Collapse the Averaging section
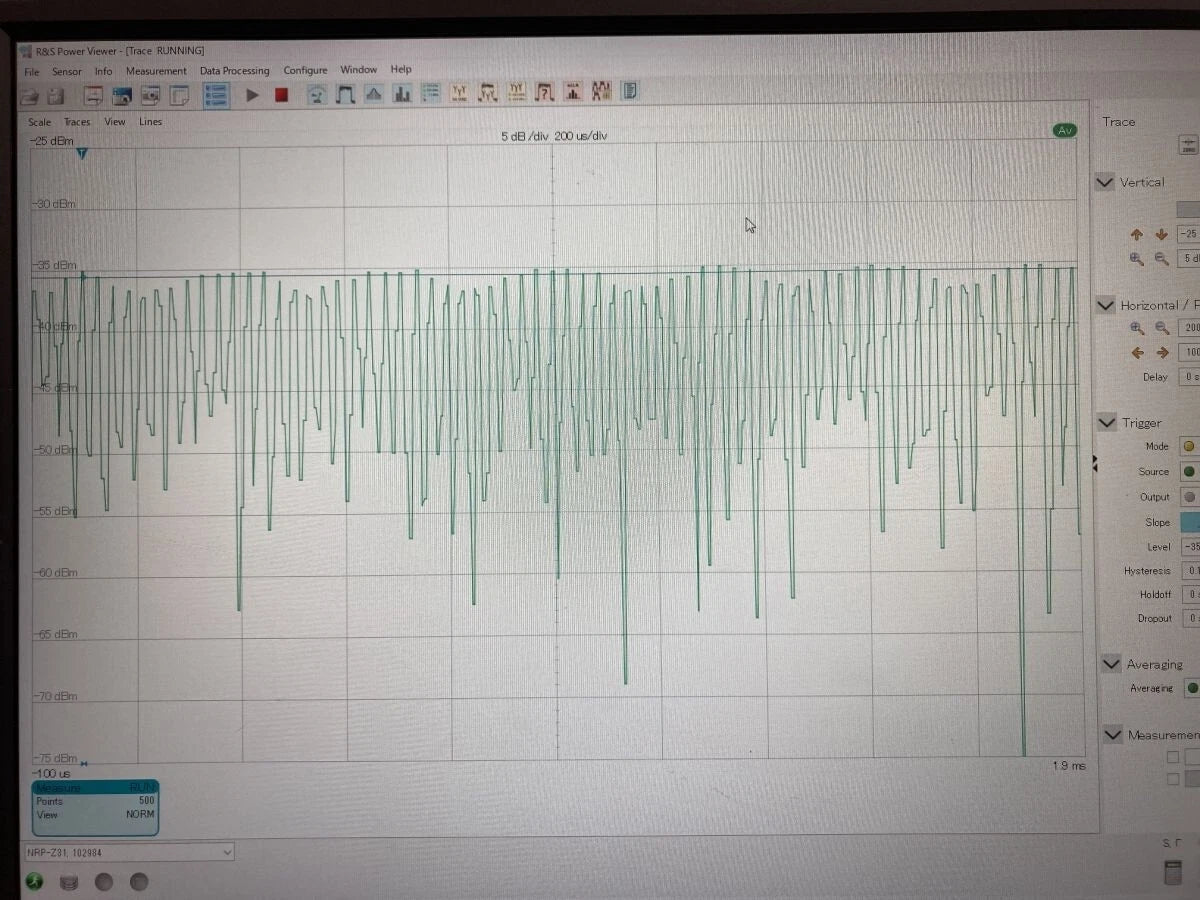 click(1111, 664)
